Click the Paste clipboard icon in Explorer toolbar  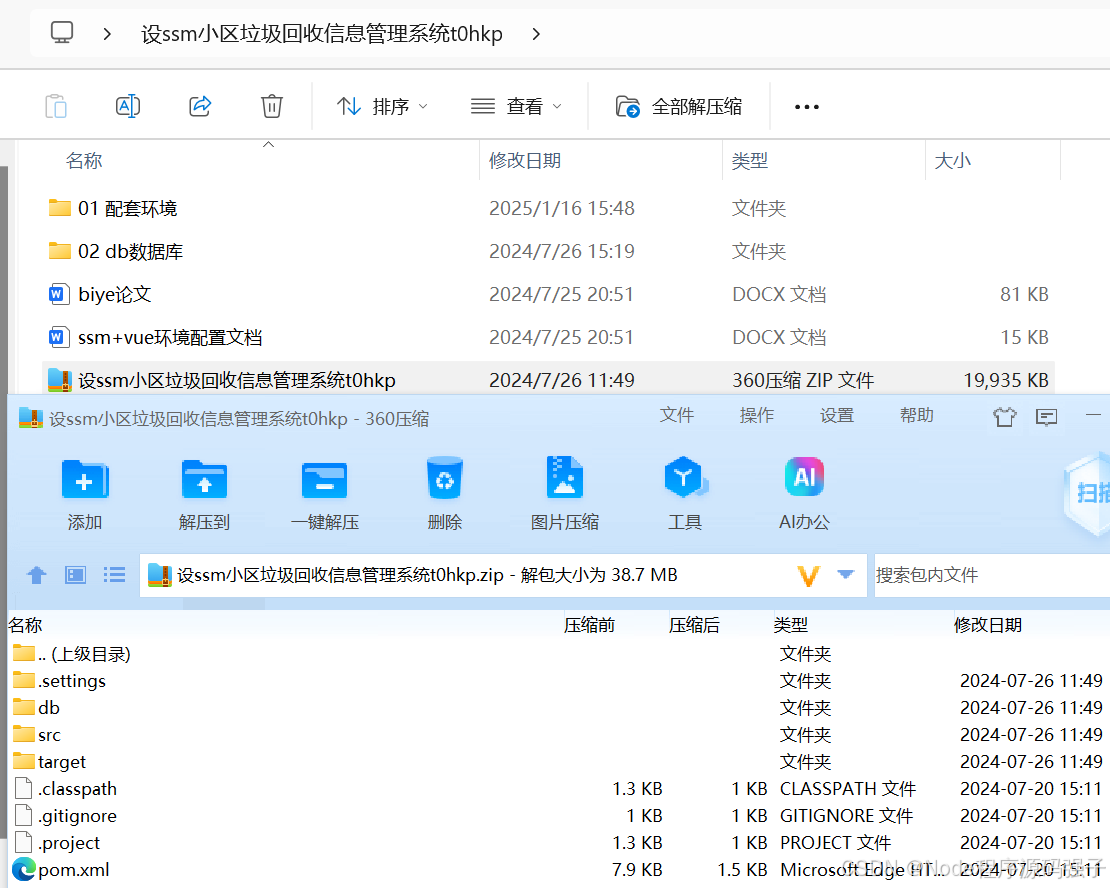(x=56, y=106)
